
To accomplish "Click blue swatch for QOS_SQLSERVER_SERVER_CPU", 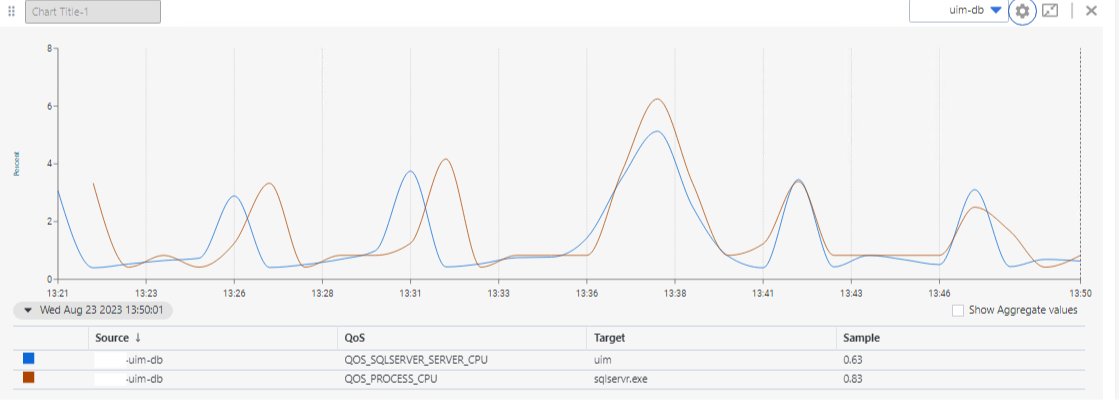I will [29, 359].
